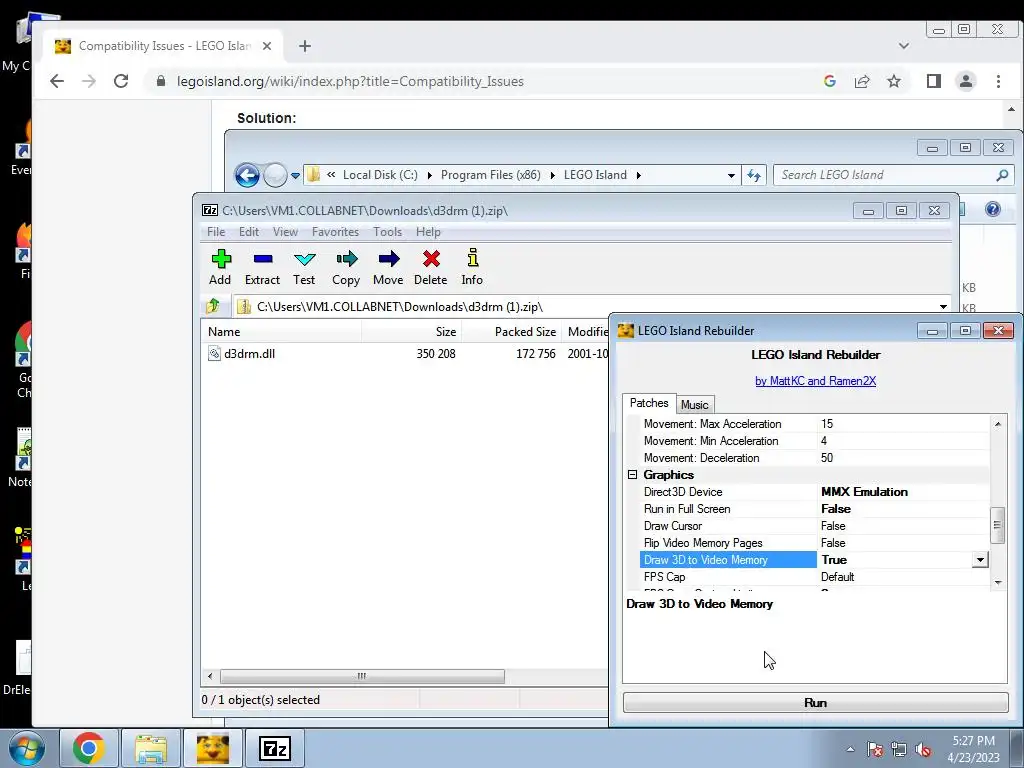Click the Windows Start button
Viewport: 1024px width, 768px height.
point(25,748)
